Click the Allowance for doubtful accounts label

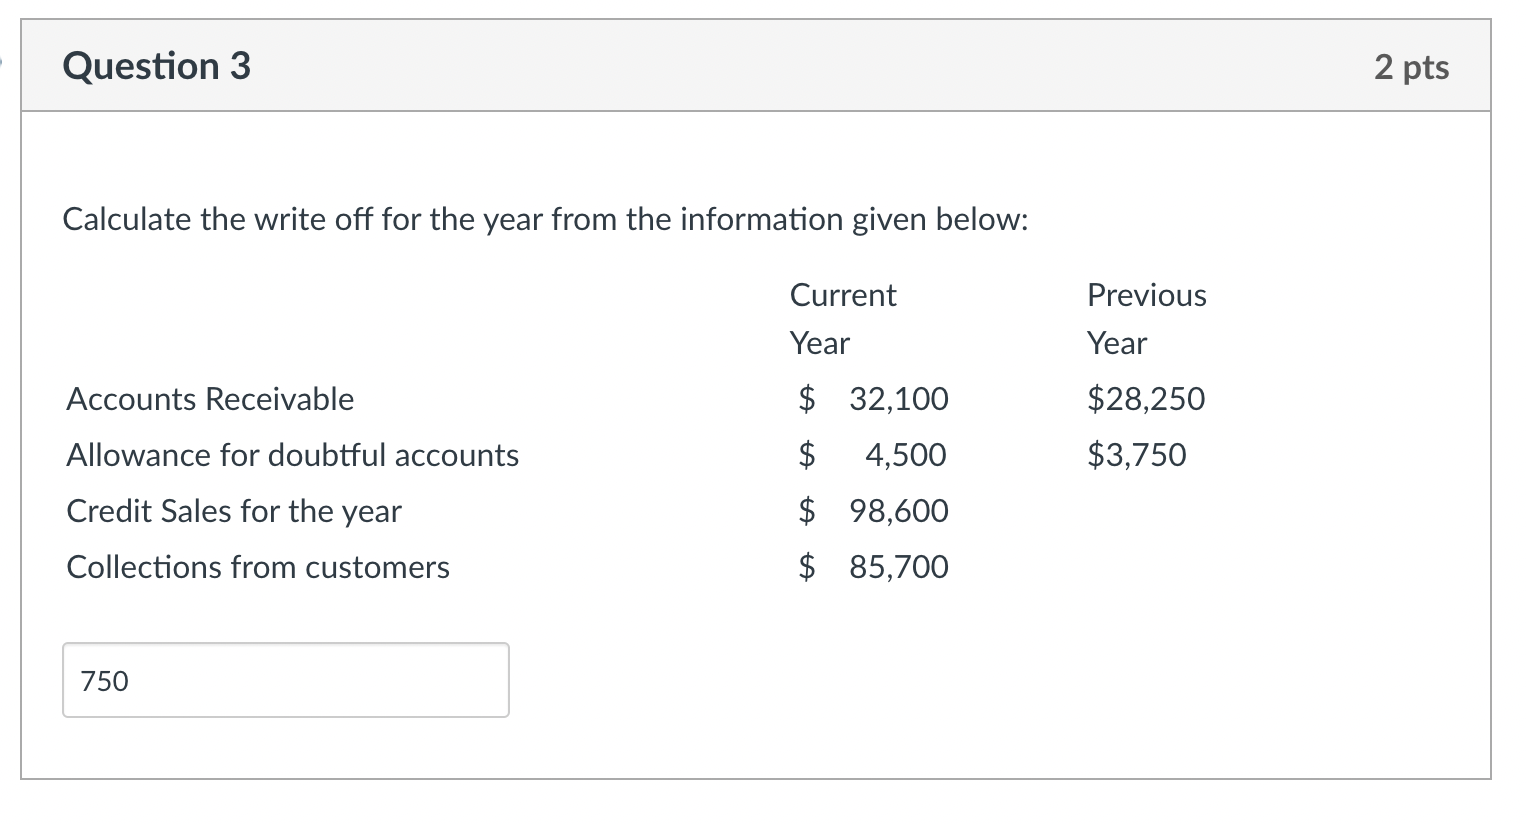click(292, 455)
